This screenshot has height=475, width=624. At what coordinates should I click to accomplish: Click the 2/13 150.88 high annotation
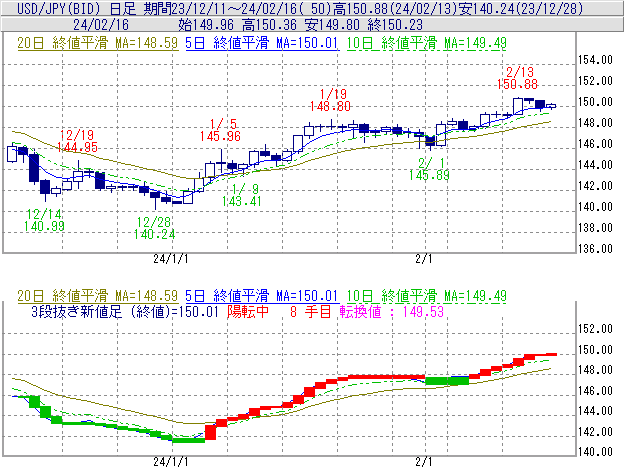[x=518, y=78]
